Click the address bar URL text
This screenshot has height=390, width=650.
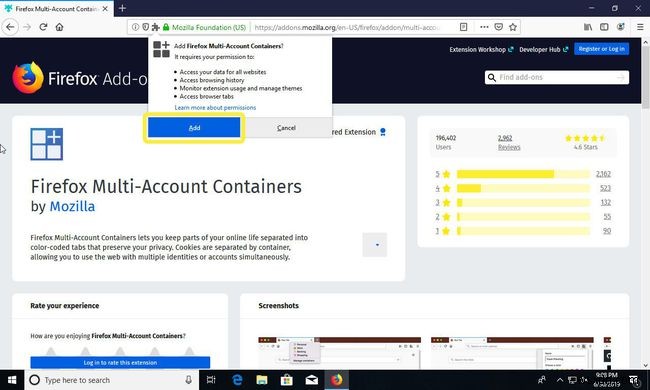click(347, 27)
